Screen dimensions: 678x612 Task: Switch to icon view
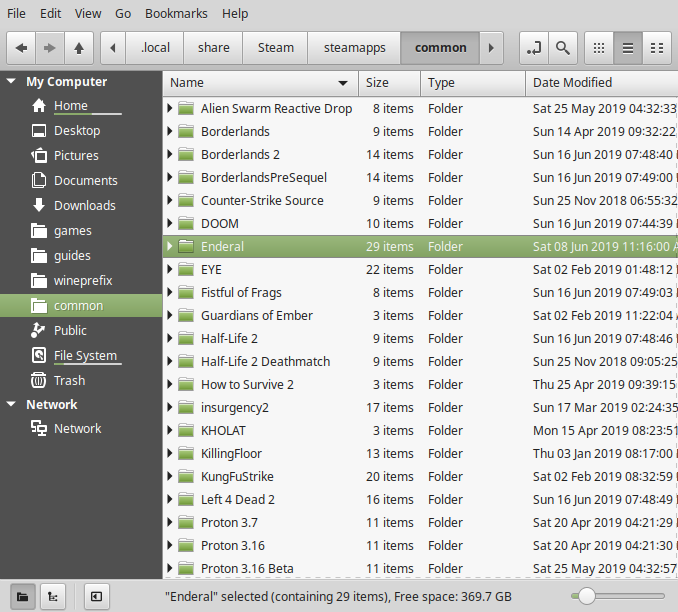tap(599, 48)
